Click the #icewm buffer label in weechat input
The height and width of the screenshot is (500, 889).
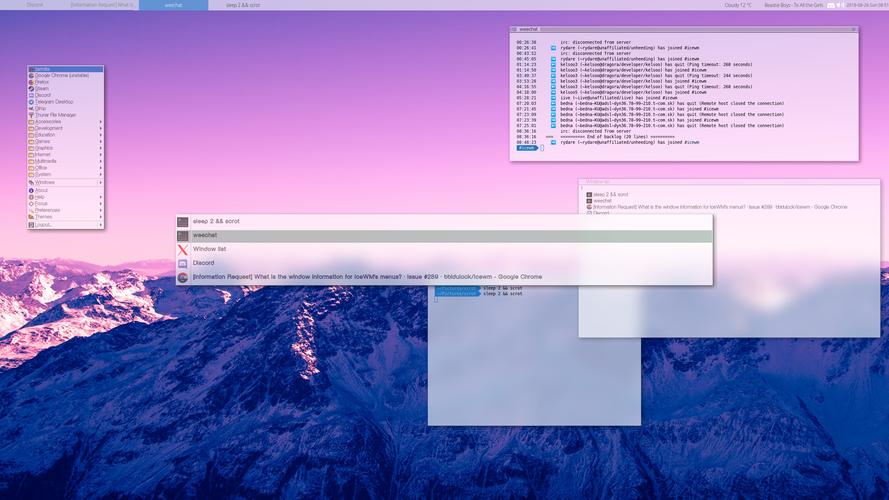527,148
